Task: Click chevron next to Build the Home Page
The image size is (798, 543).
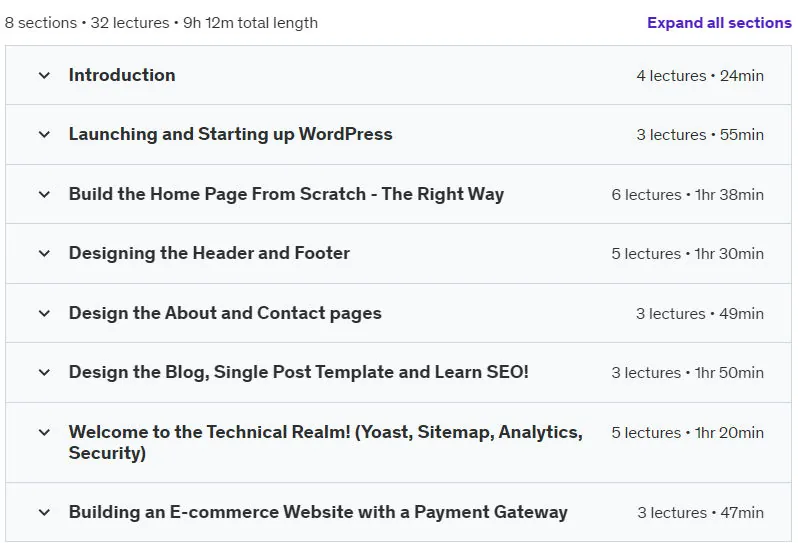Action: click(44, 194)
